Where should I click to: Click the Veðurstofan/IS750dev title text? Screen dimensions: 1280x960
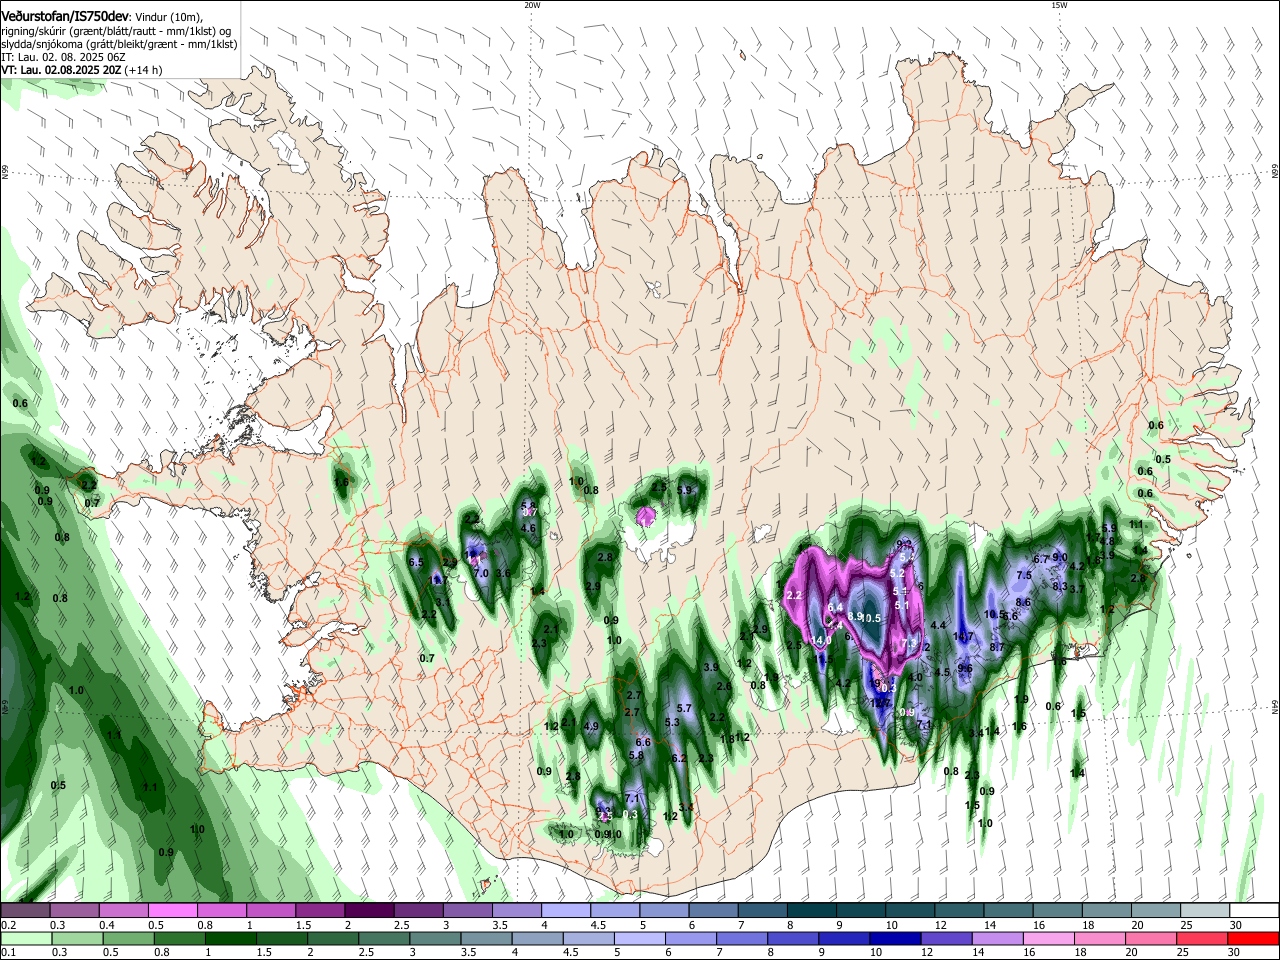point(65,16)
